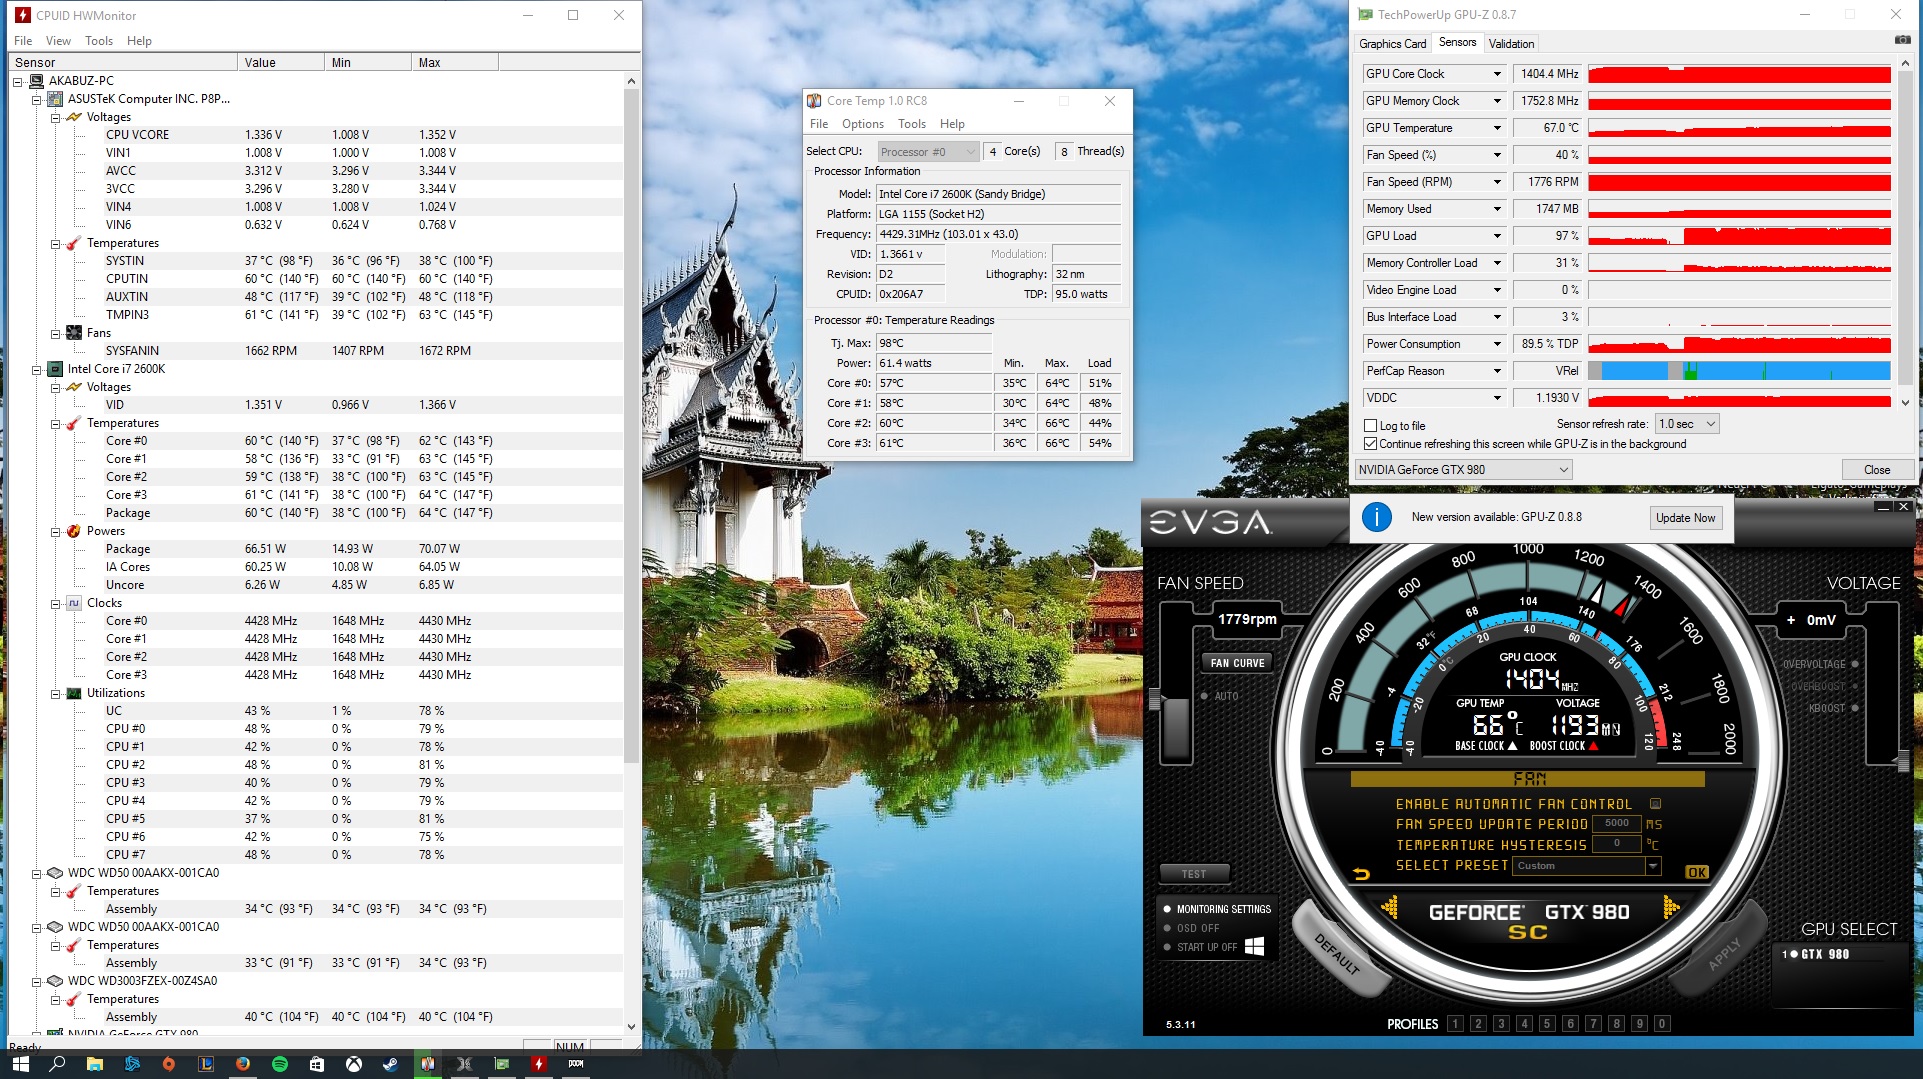The image size is (1923, 1079).
Task: Collapse the Clocks tree node in HWMonitor
Action: click(56, 603)
